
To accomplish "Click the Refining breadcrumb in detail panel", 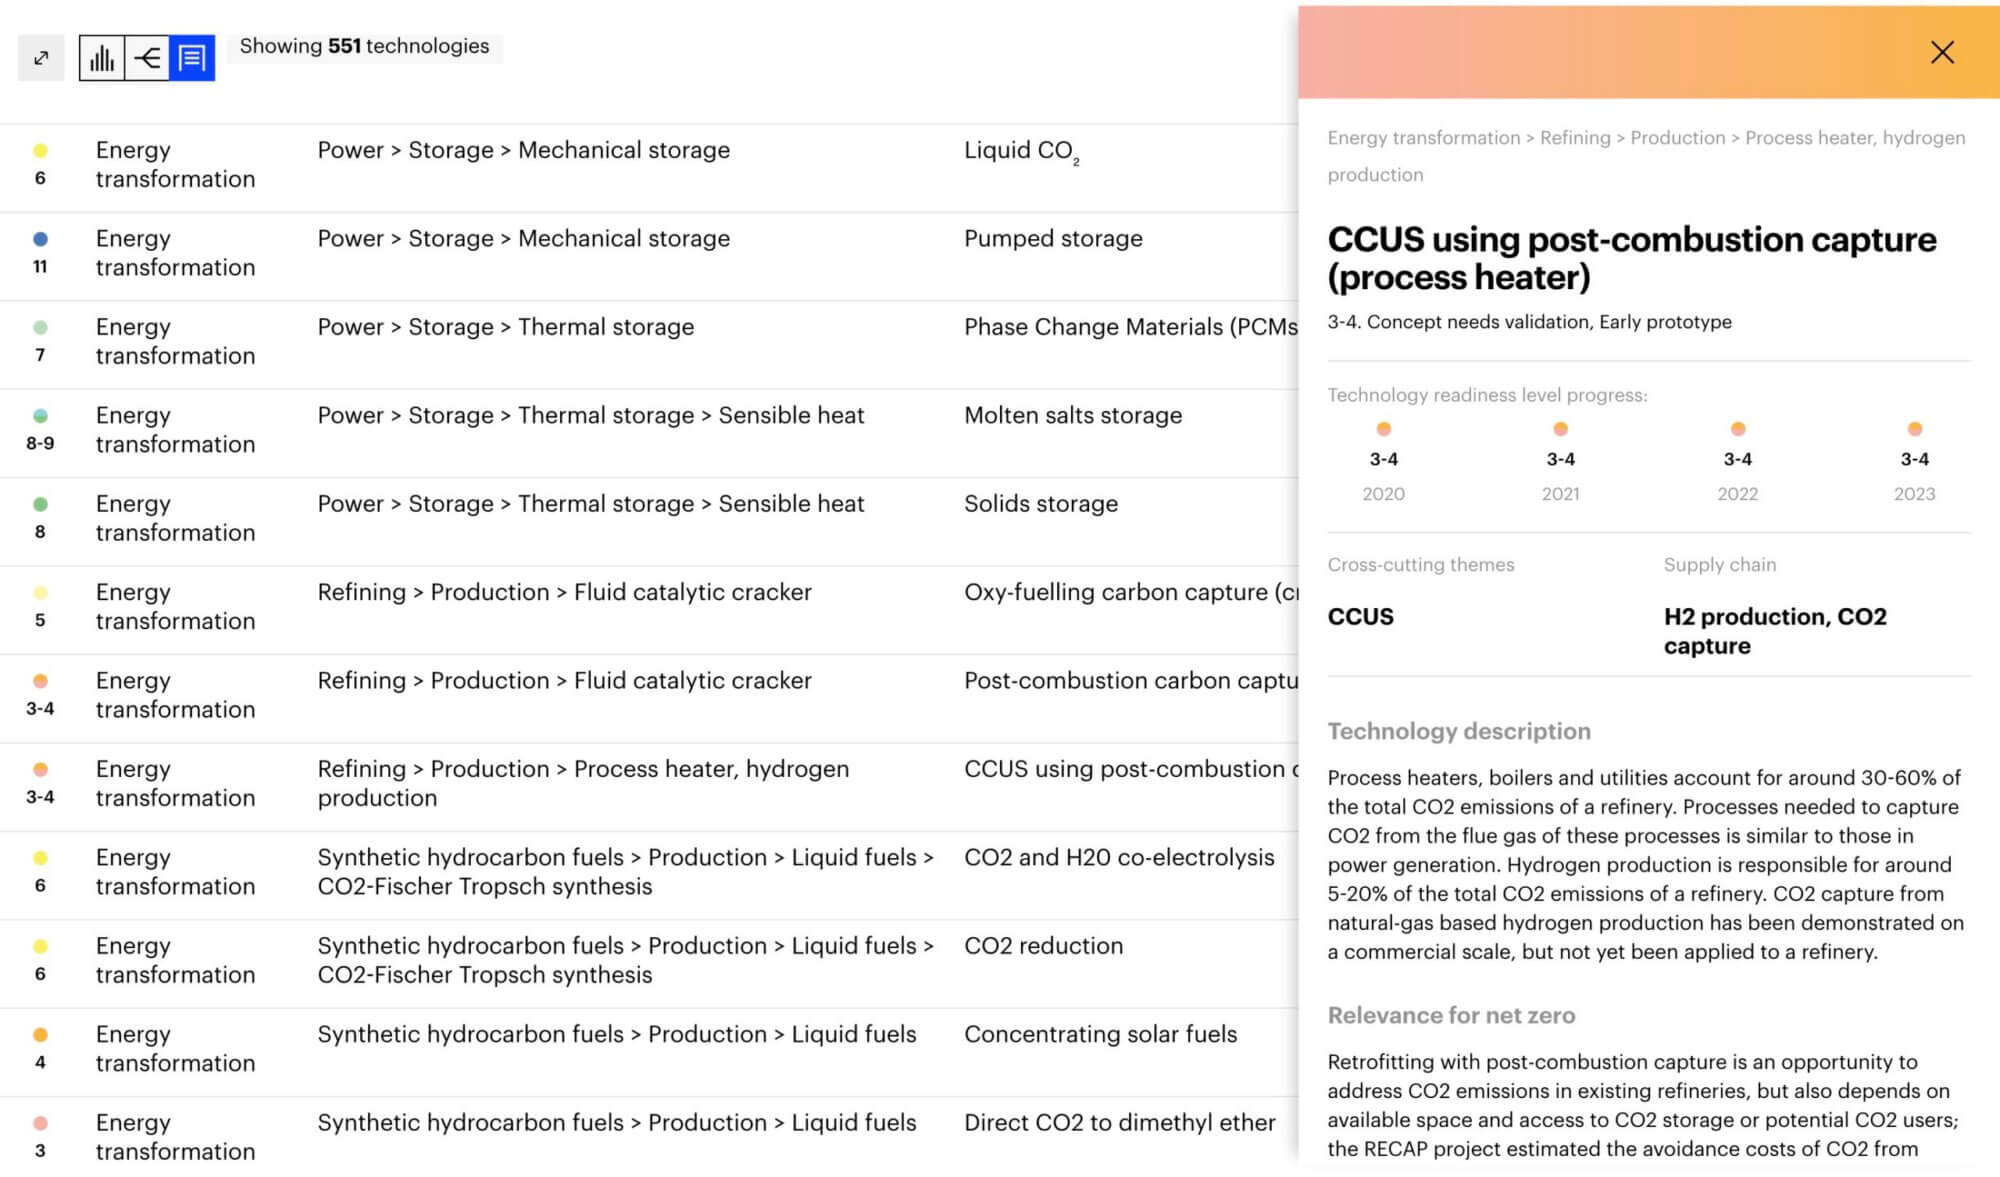I will (x=1574, y=138).
